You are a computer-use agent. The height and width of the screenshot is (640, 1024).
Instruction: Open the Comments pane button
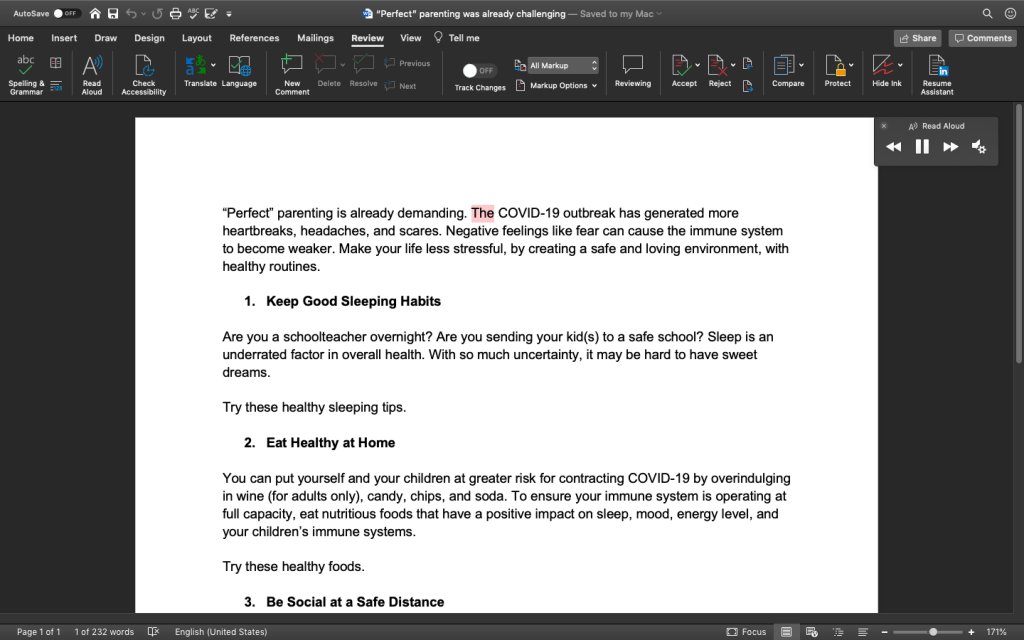coord(982,38)
